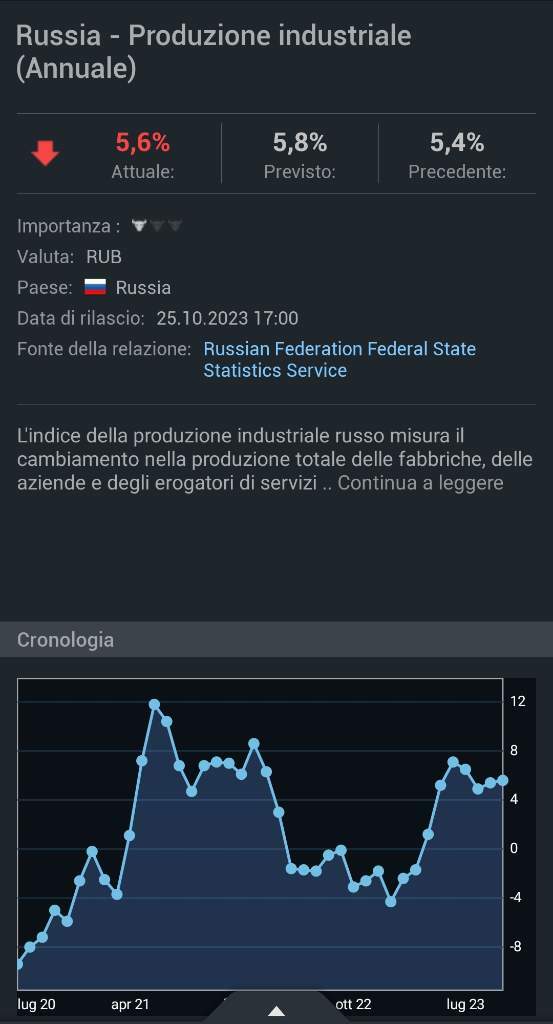Click the first bull importance icon
Screen dimensions: 553x1024
pos(138,226)
